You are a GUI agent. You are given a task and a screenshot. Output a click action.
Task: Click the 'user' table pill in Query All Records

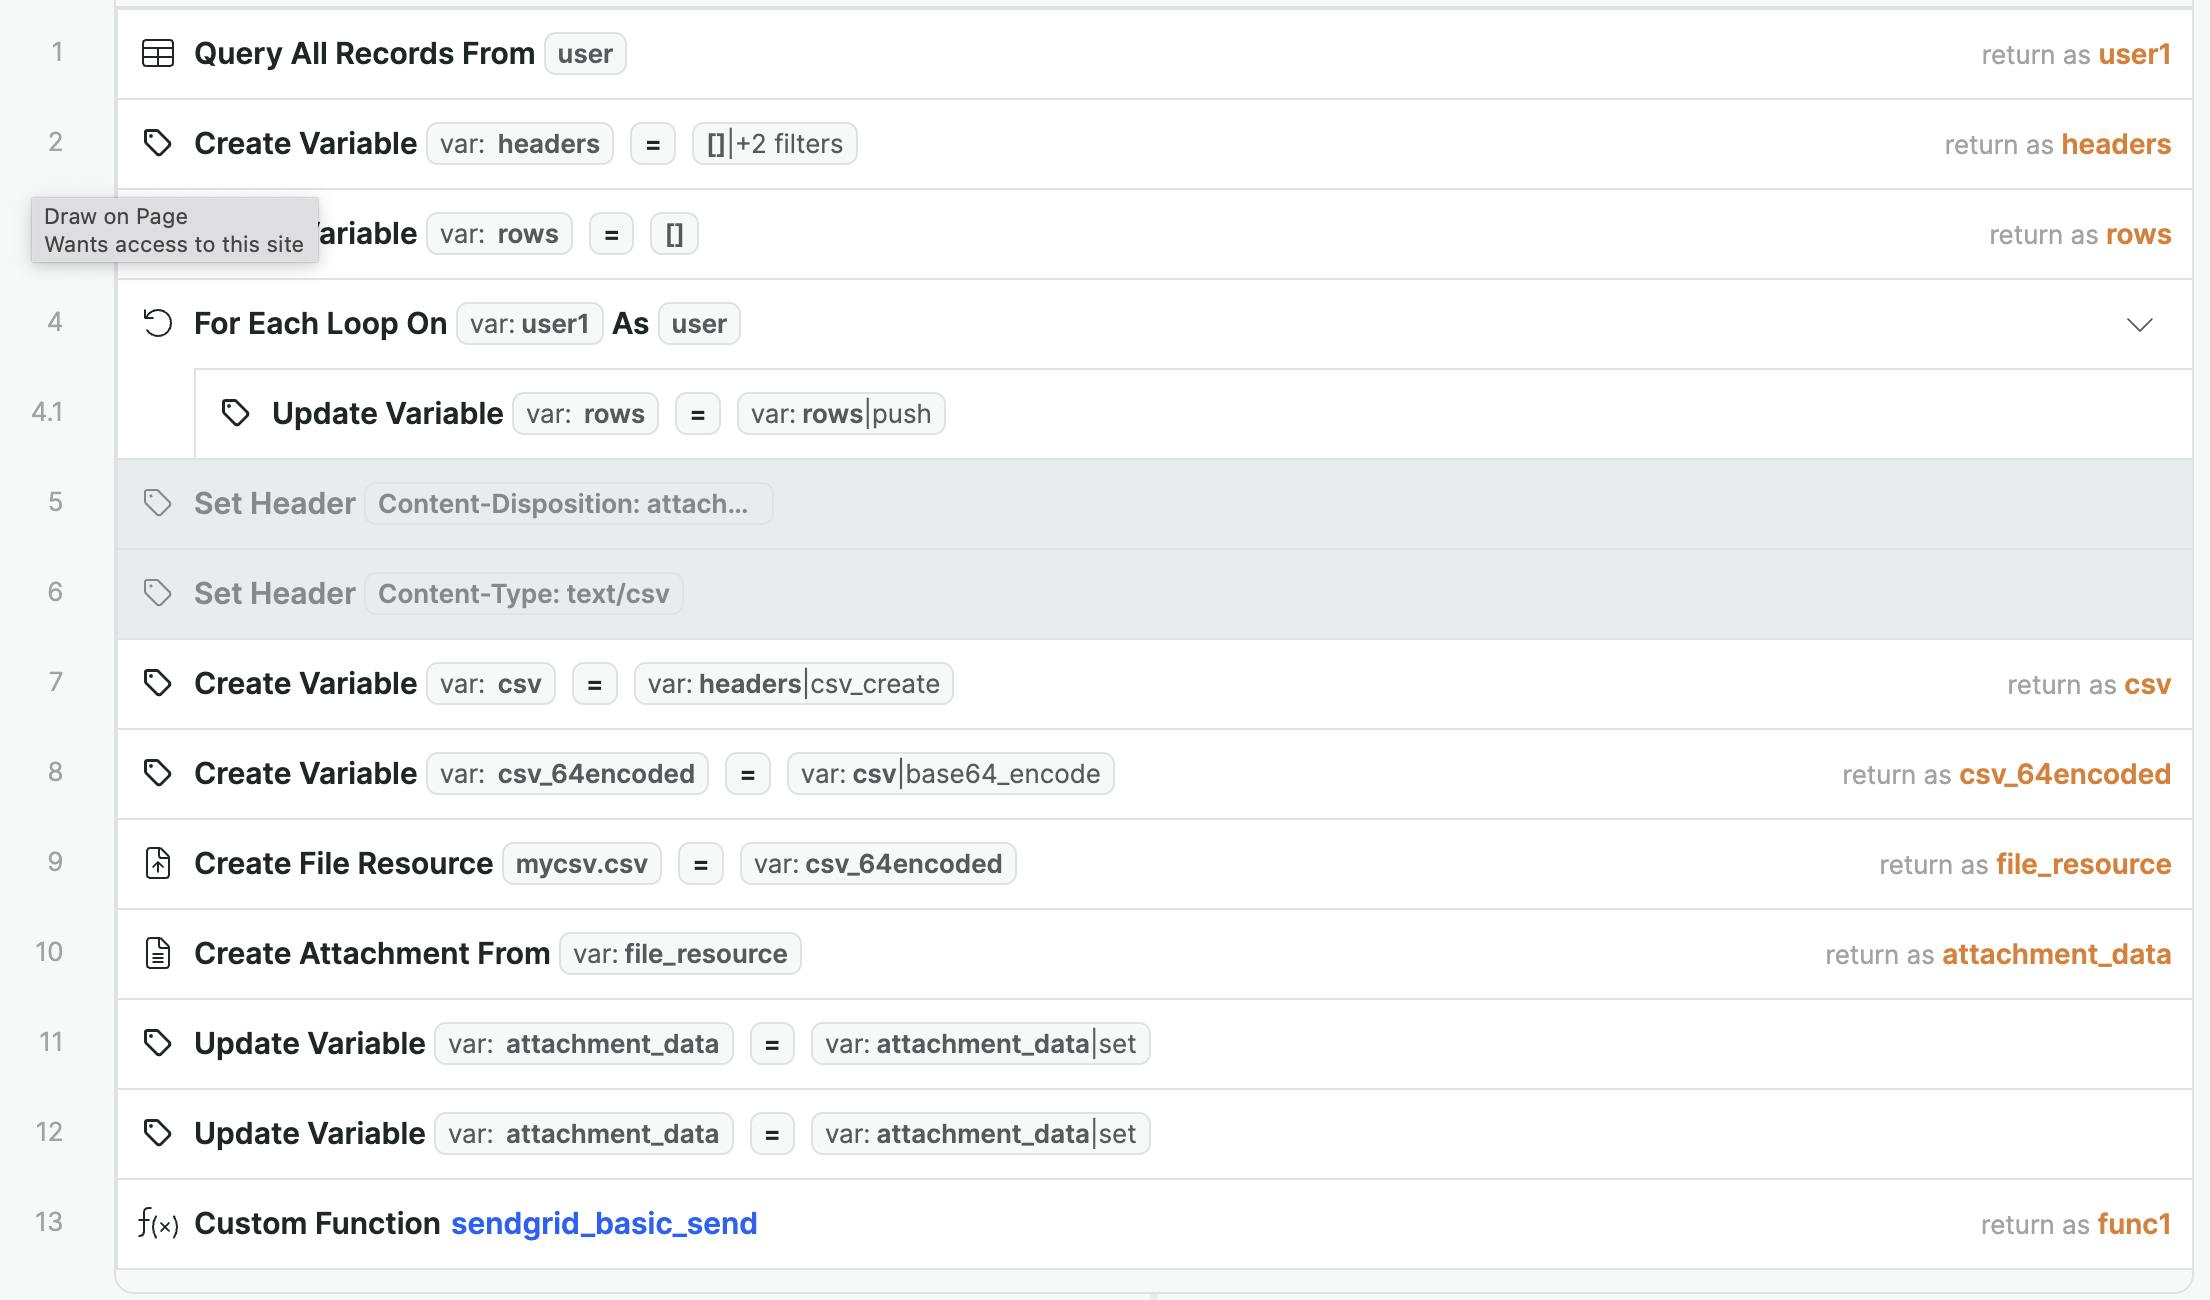click(585, 54)
